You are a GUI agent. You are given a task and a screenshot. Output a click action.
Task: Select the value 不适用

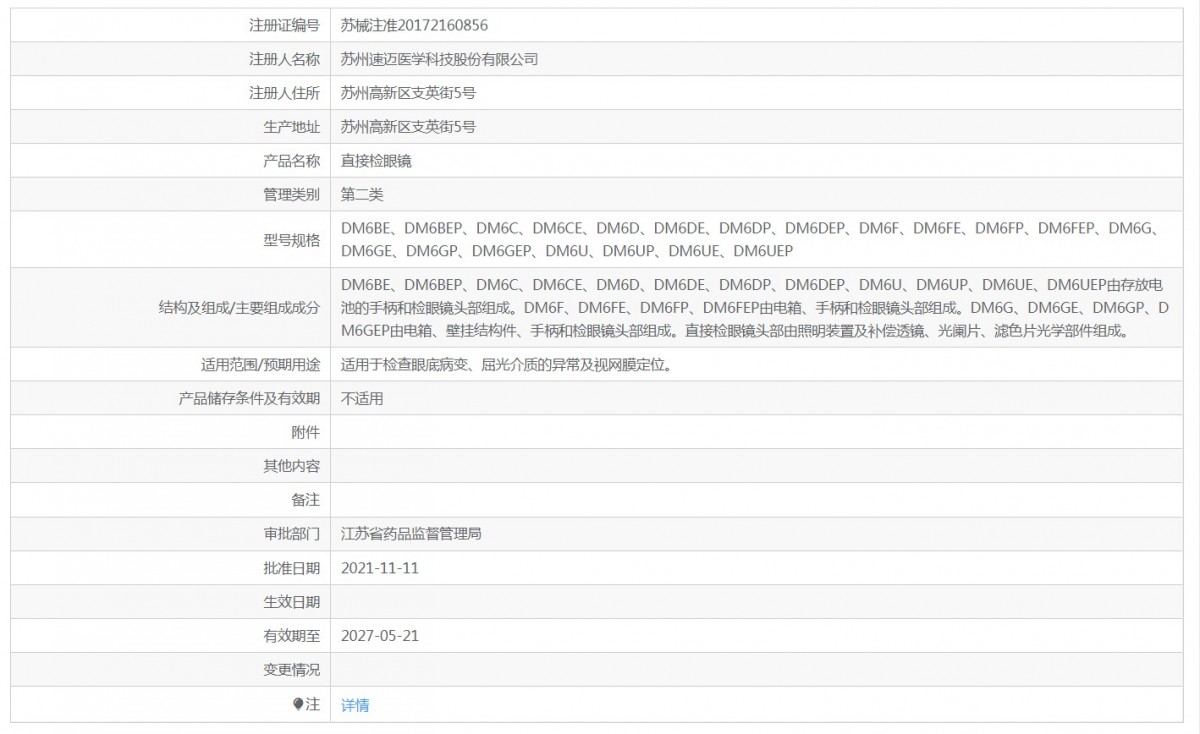362,398
